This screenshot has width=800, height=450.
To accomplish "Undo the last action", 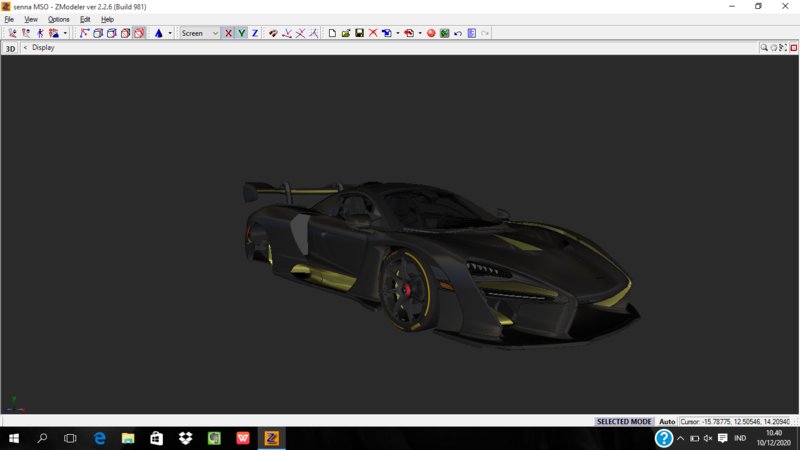I will coord(458,33).
